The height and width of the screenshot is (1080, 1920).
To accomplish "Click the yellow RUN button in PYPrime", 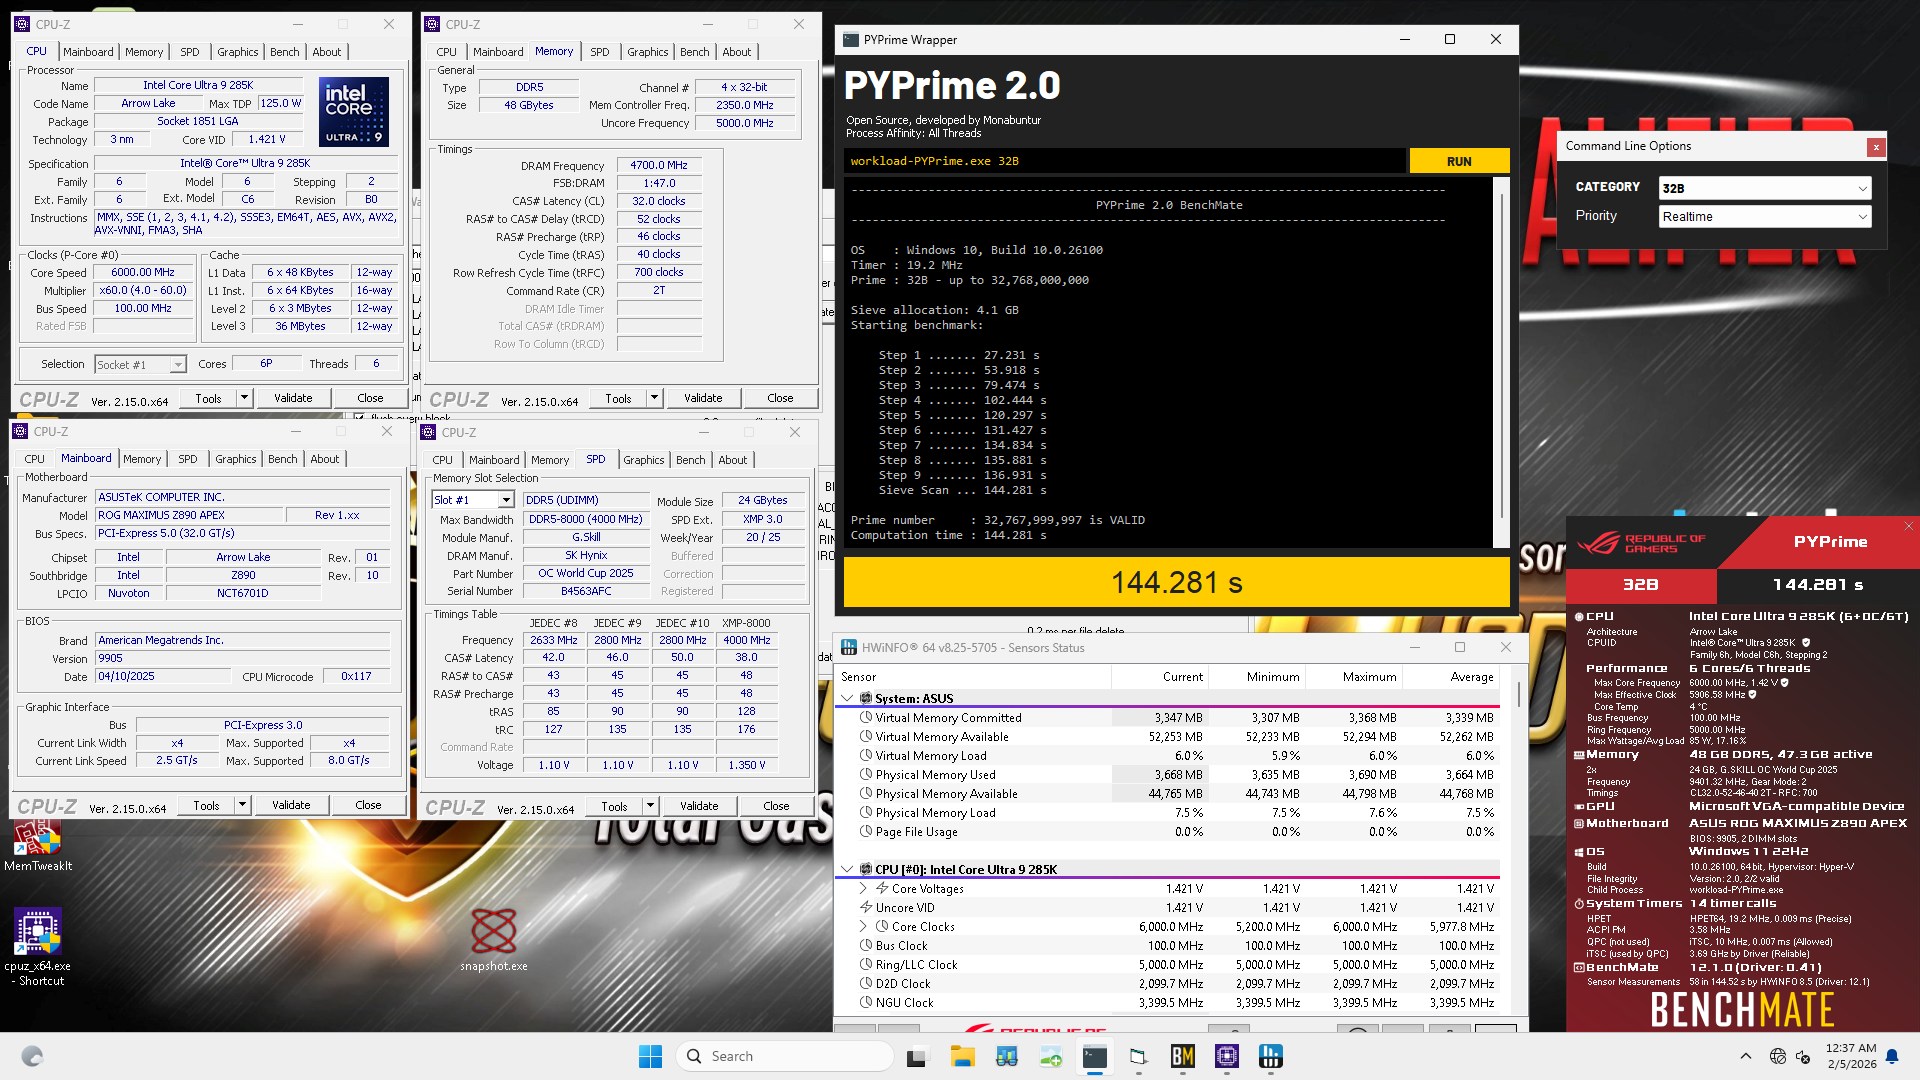I will point(1459,161).
